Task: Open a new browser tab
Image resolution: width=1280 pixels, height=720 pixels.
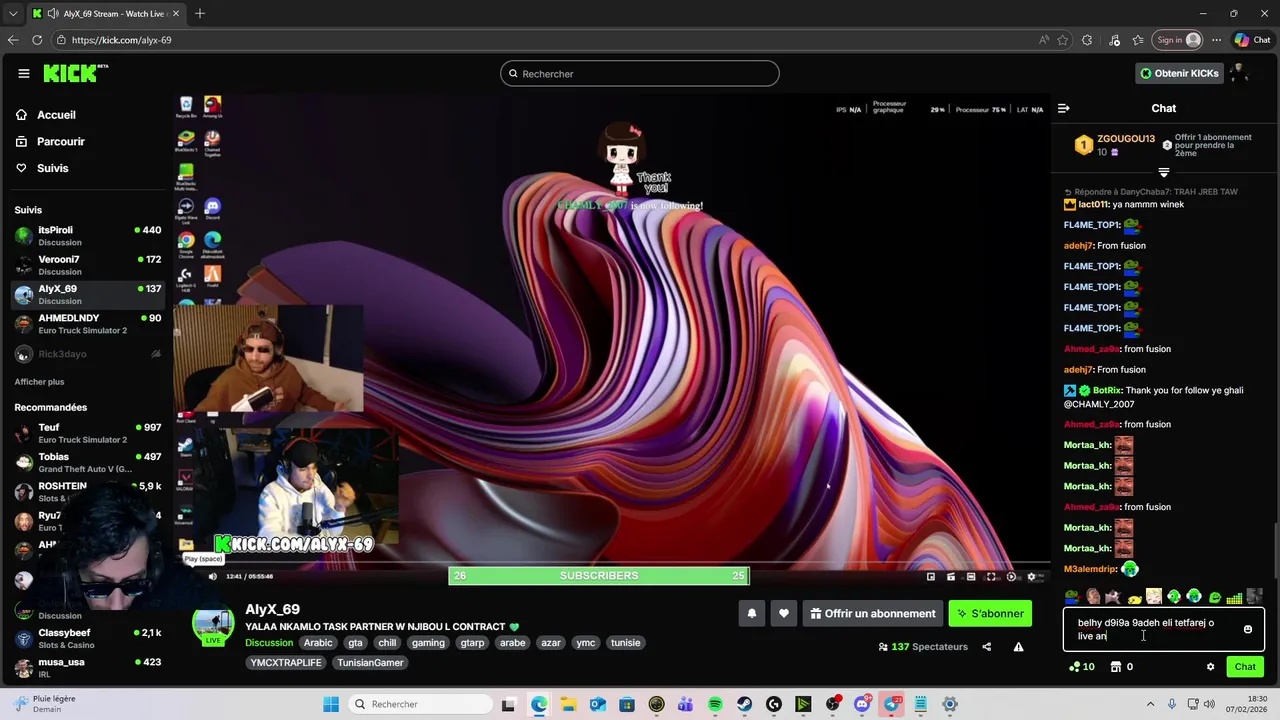Action: click(x=200, y=13)
